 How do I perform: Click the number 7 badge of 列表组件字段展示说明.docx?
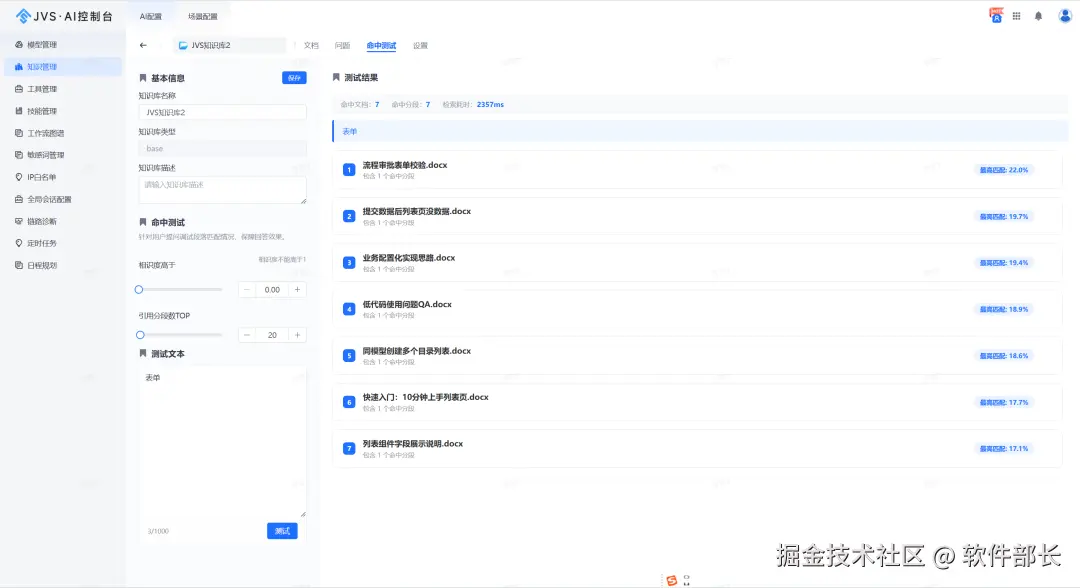349,448
